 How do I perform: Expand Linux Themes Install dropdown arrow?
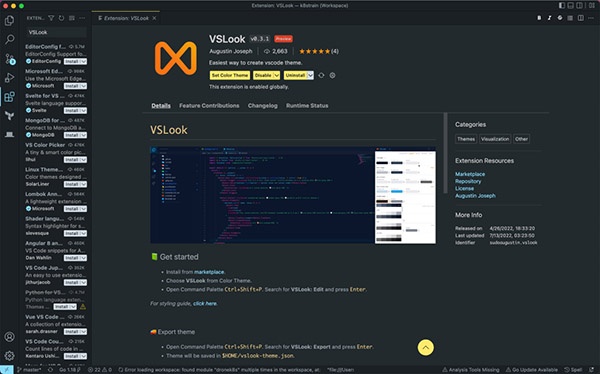pyautogui.click(x=83, y=184)
